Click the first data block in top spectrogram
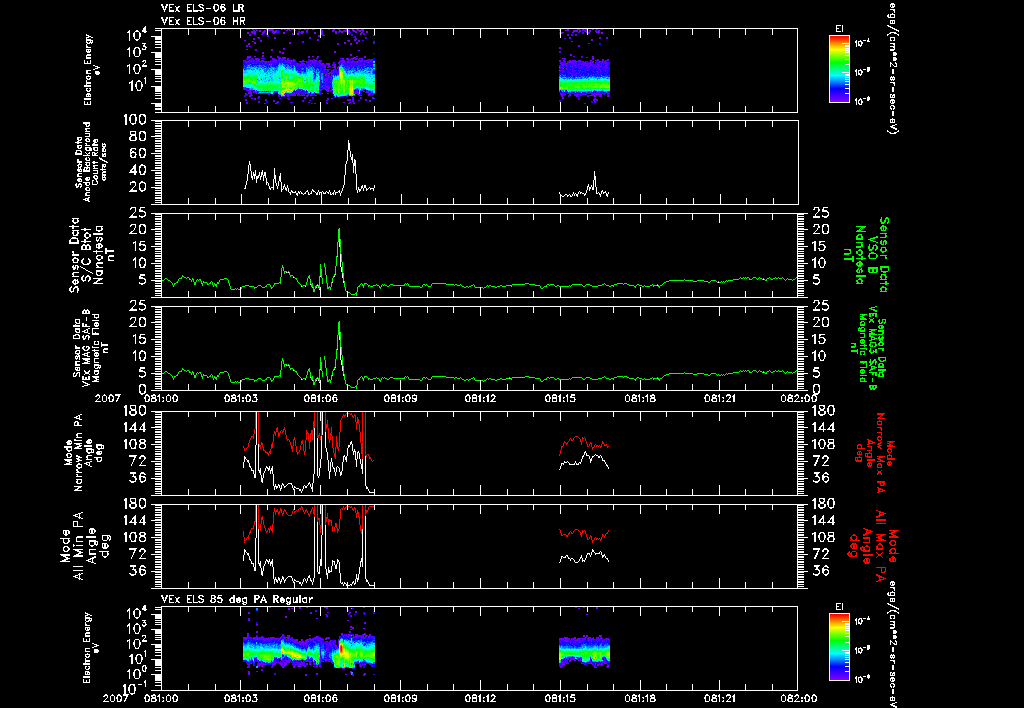The height and width of the screenshot is (708, 1024). 309,67
